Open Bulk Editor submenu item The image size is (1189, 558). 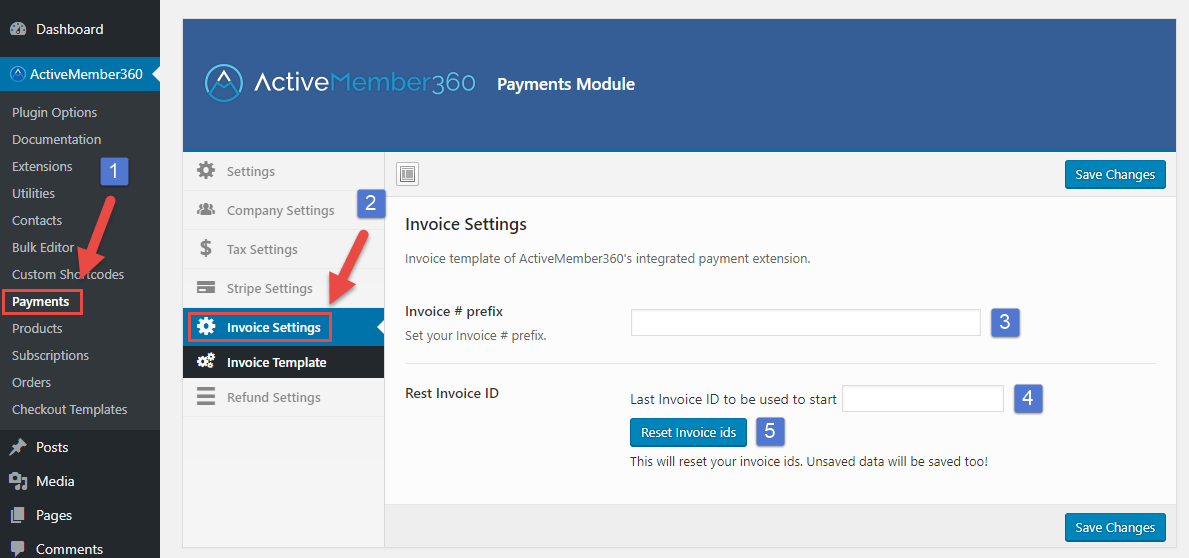pos(43,247)
